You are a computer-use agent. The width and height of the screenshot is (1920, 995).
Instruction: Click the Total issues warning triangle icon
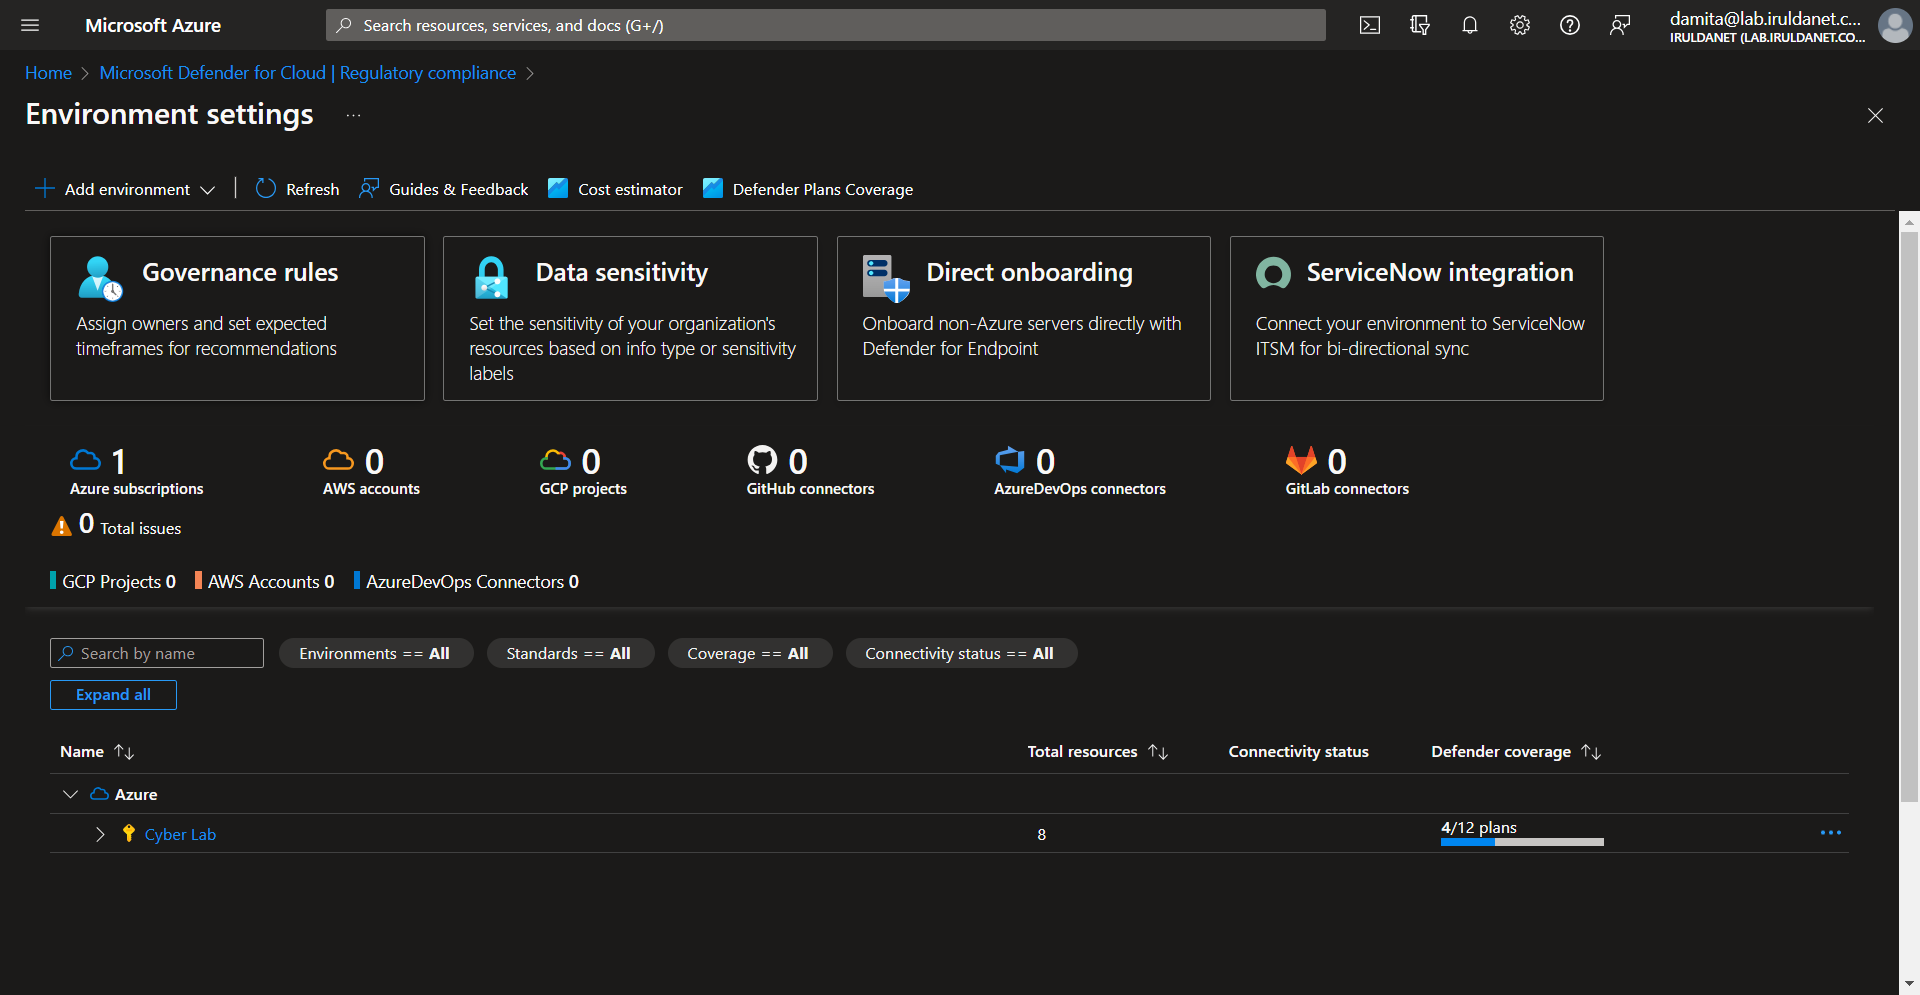point(62,525)
